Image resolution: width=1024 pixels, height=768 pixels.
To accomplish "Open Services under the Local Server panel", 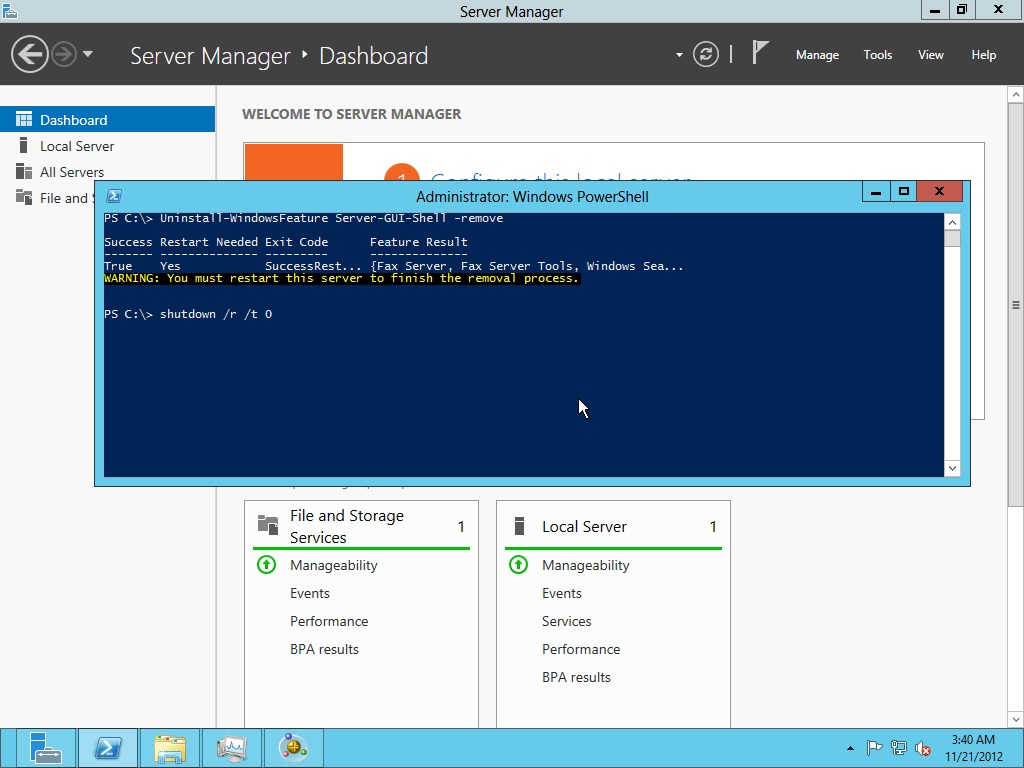I will [x=567, y=621].
